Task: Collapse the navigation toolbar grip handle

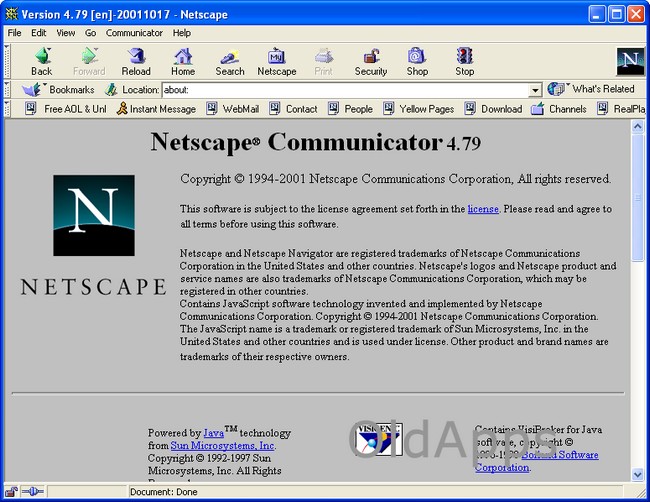Action: [7, 62]
